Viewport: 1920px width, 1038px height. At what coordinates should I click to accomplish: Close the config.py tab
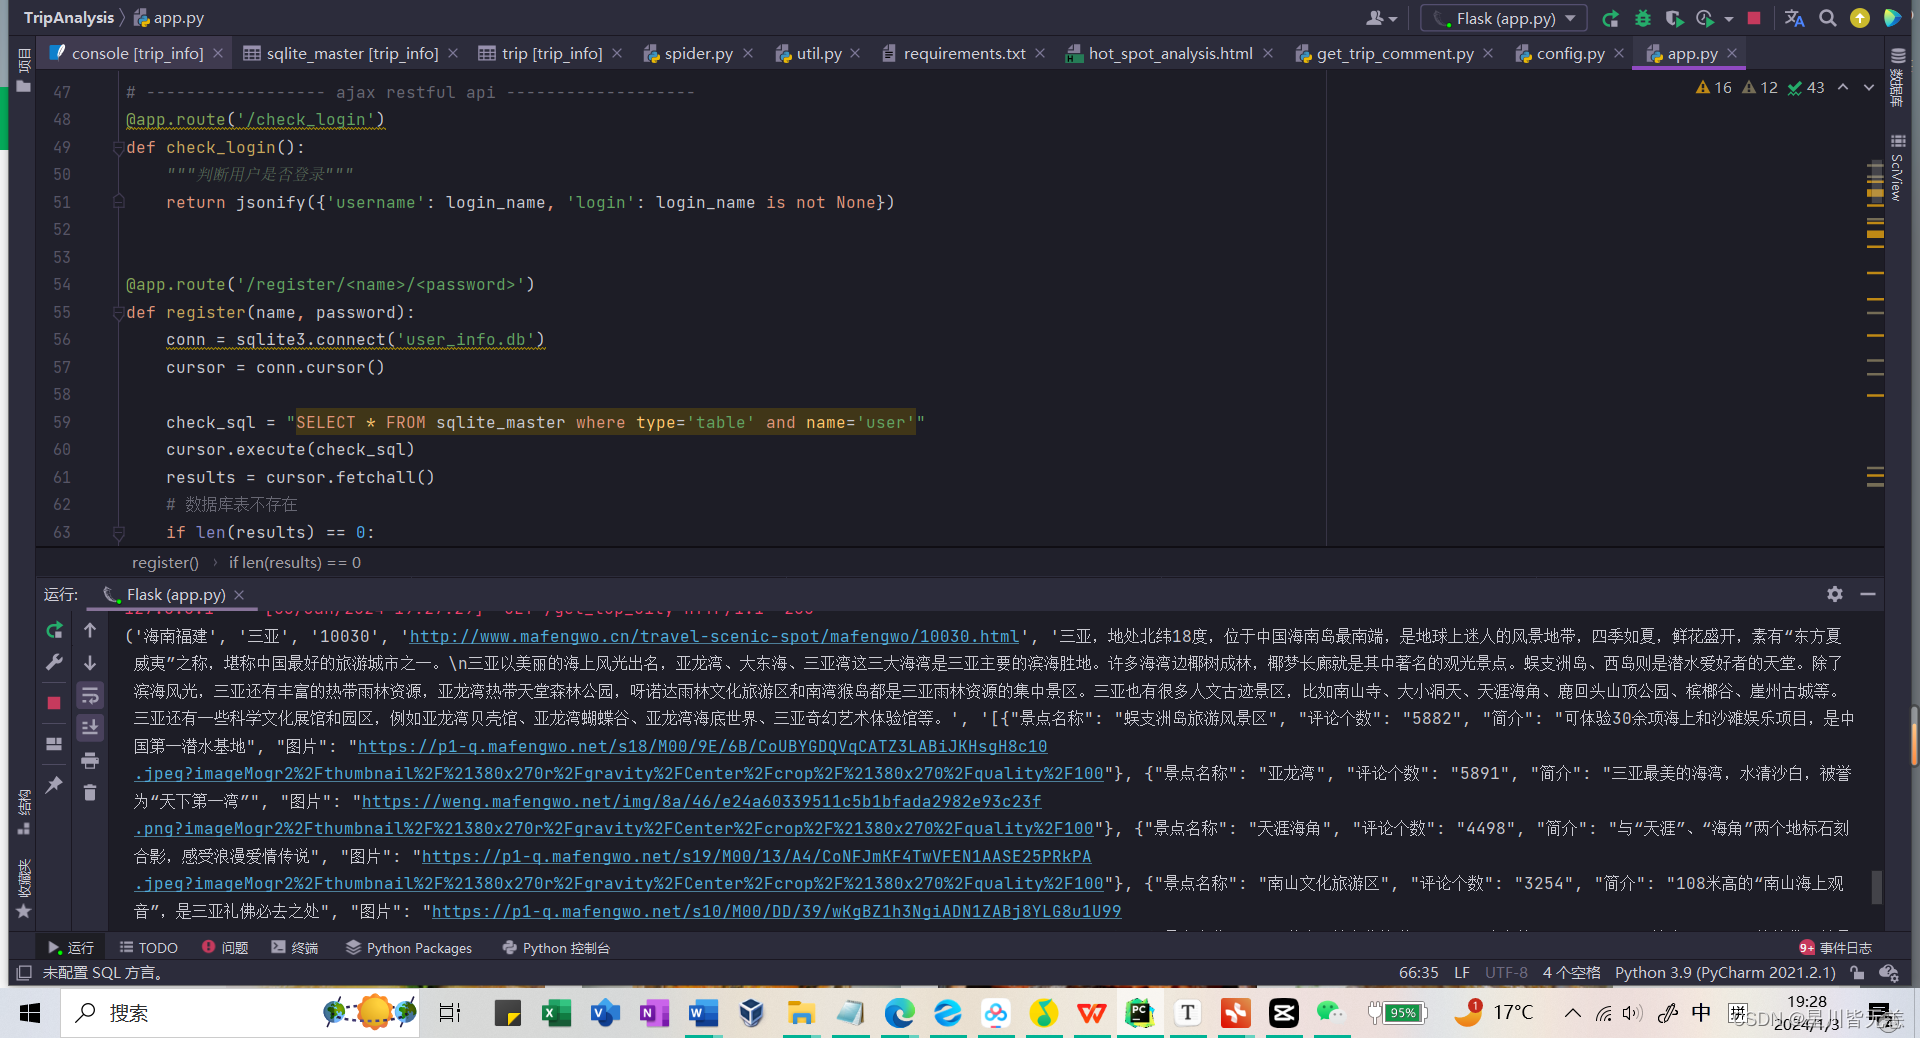tap(1619, 53)
